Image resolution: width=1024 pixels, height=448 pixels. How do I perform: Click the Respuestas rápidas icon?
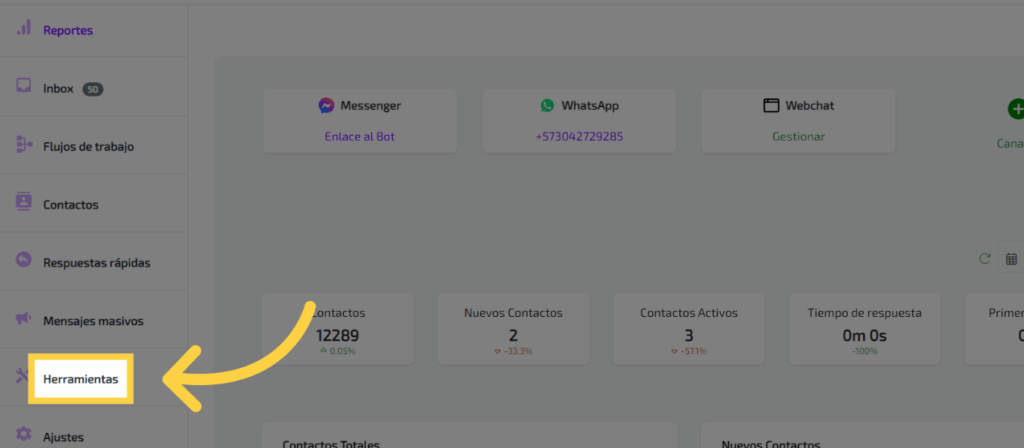click(24, 261)
